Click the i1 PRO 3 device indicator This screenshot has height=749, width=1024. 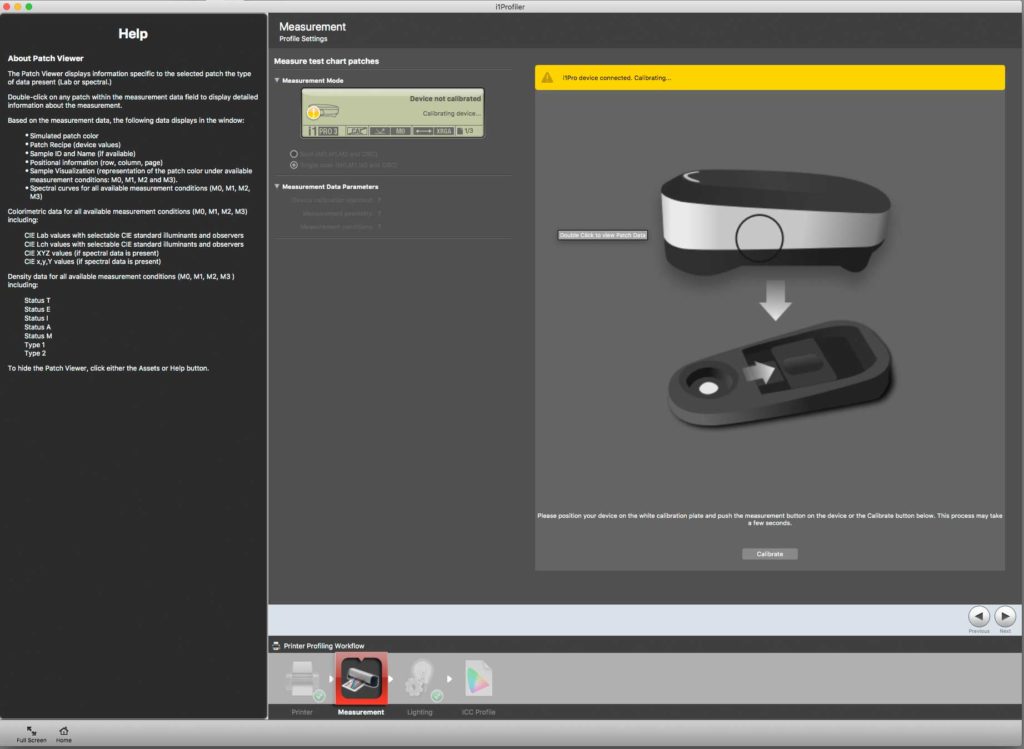tap(323, 131)
